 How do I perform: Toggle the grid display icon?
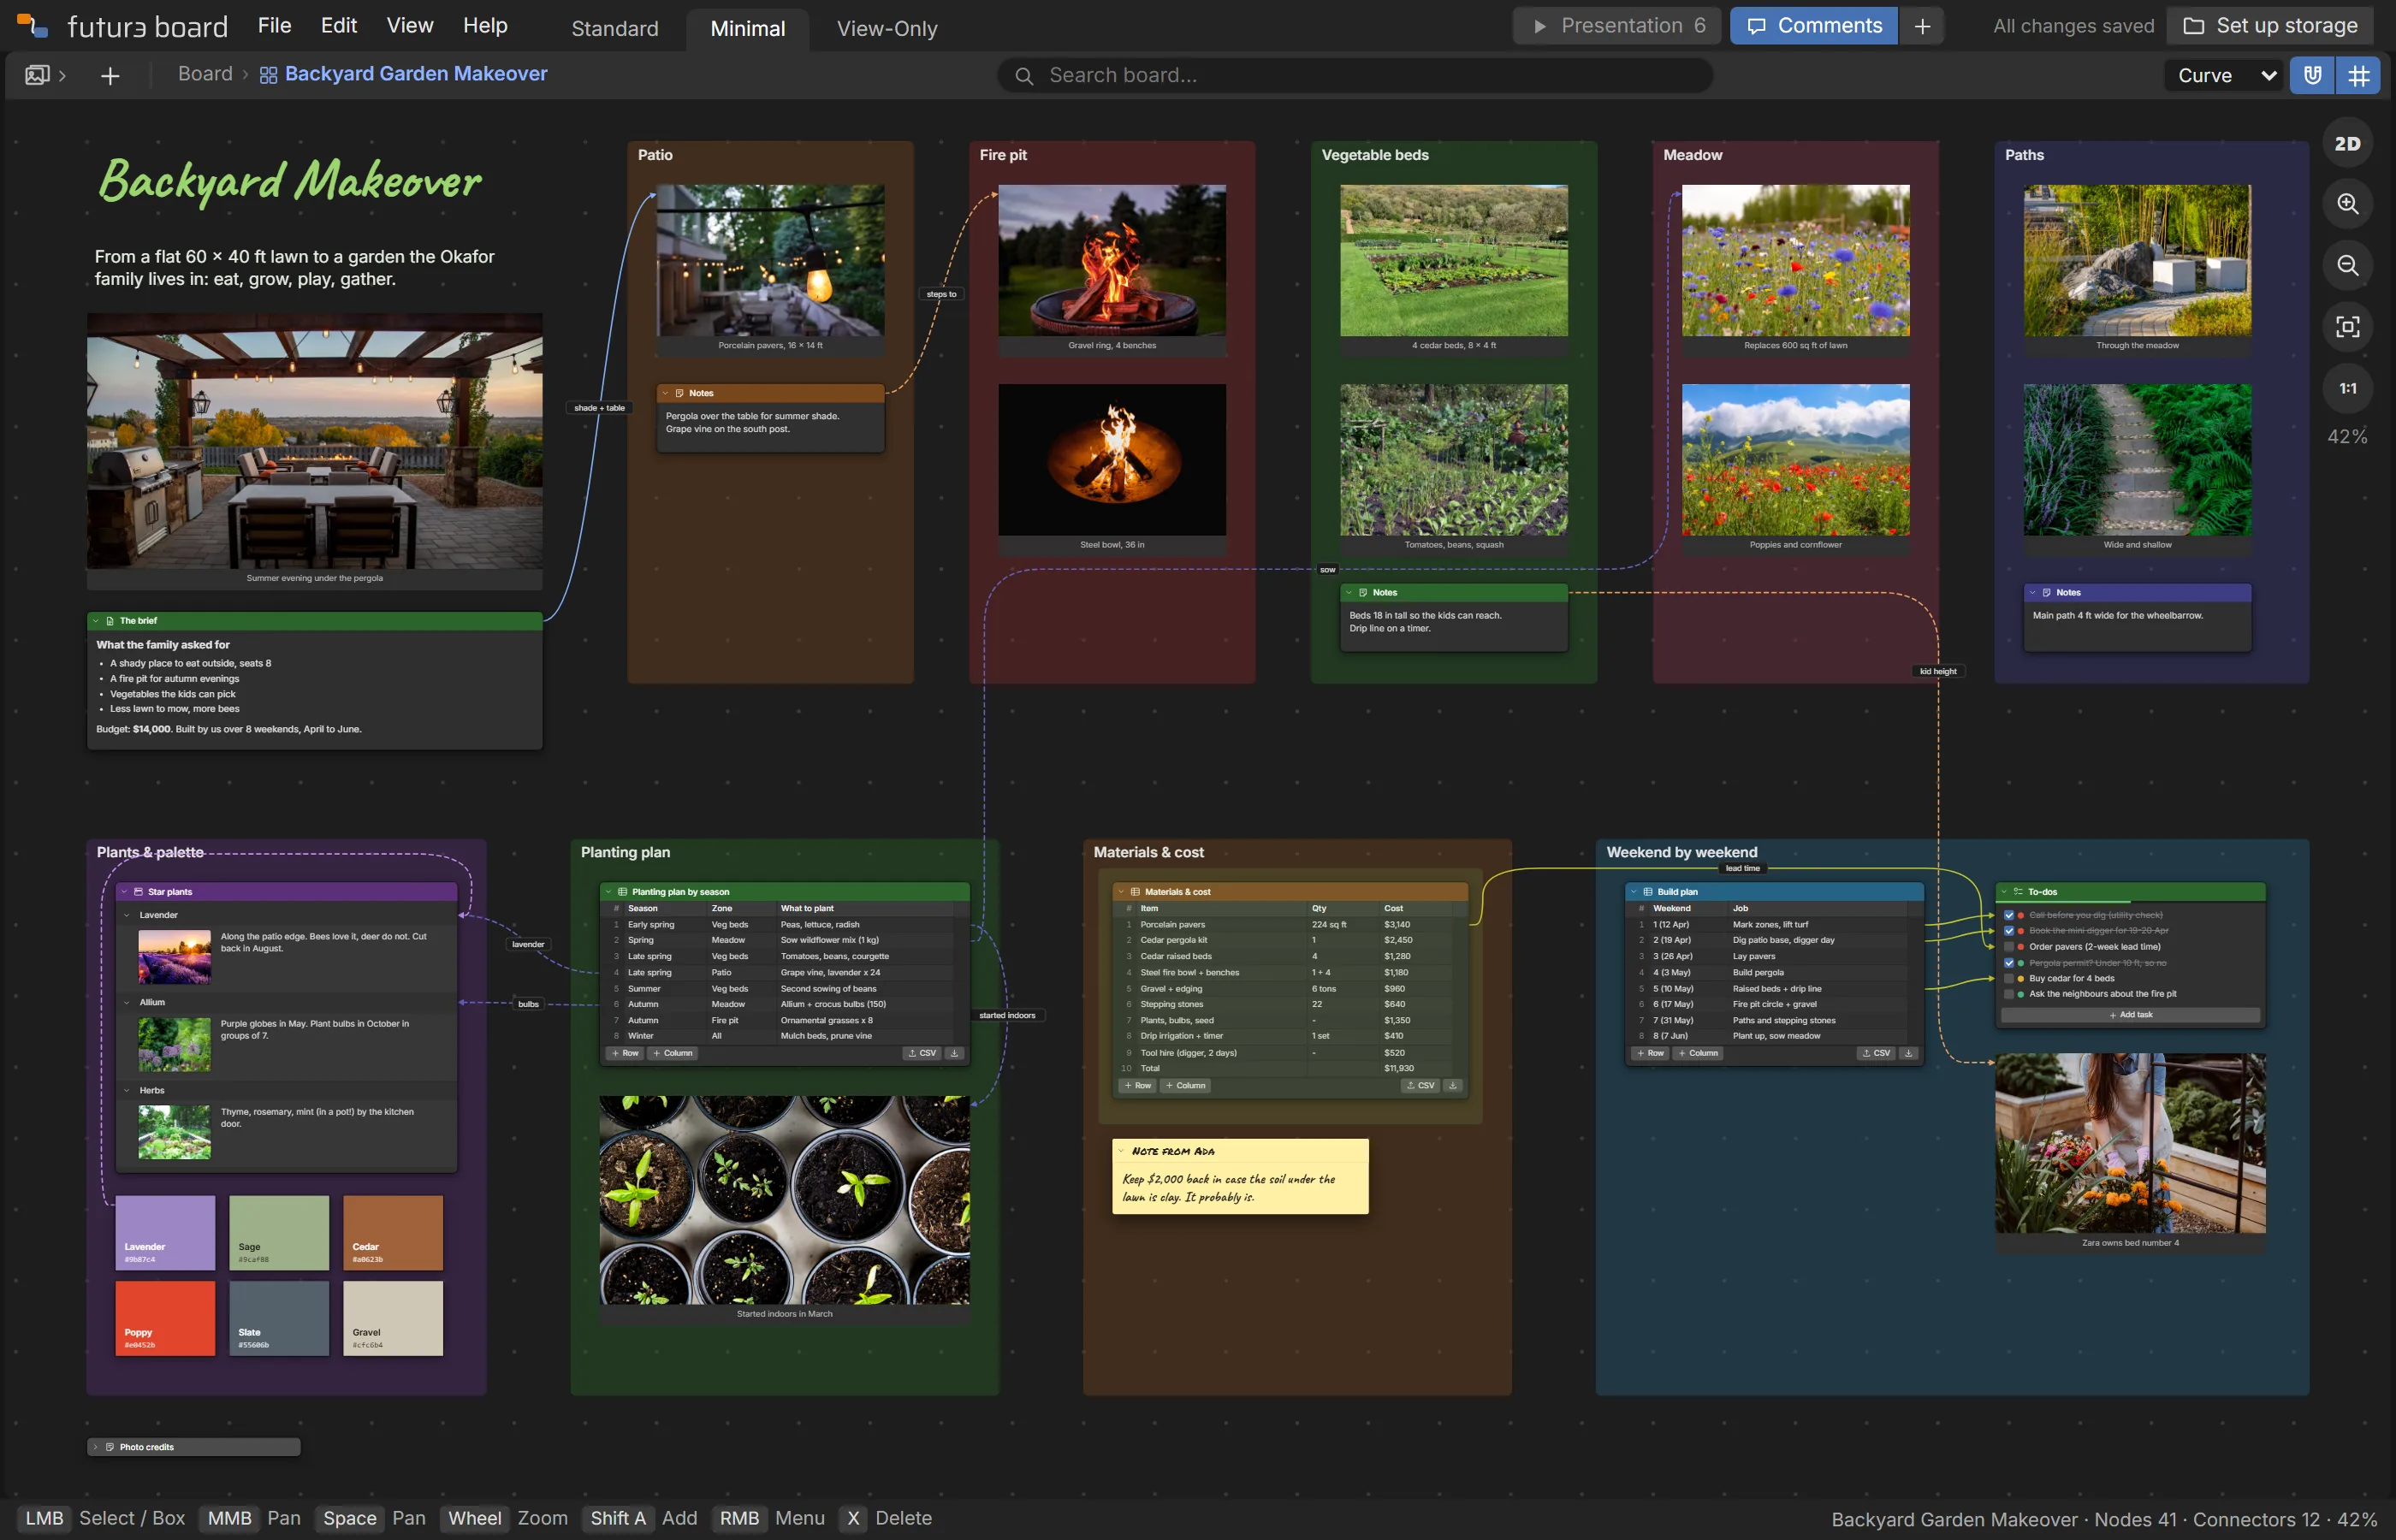coord(2359,76)
